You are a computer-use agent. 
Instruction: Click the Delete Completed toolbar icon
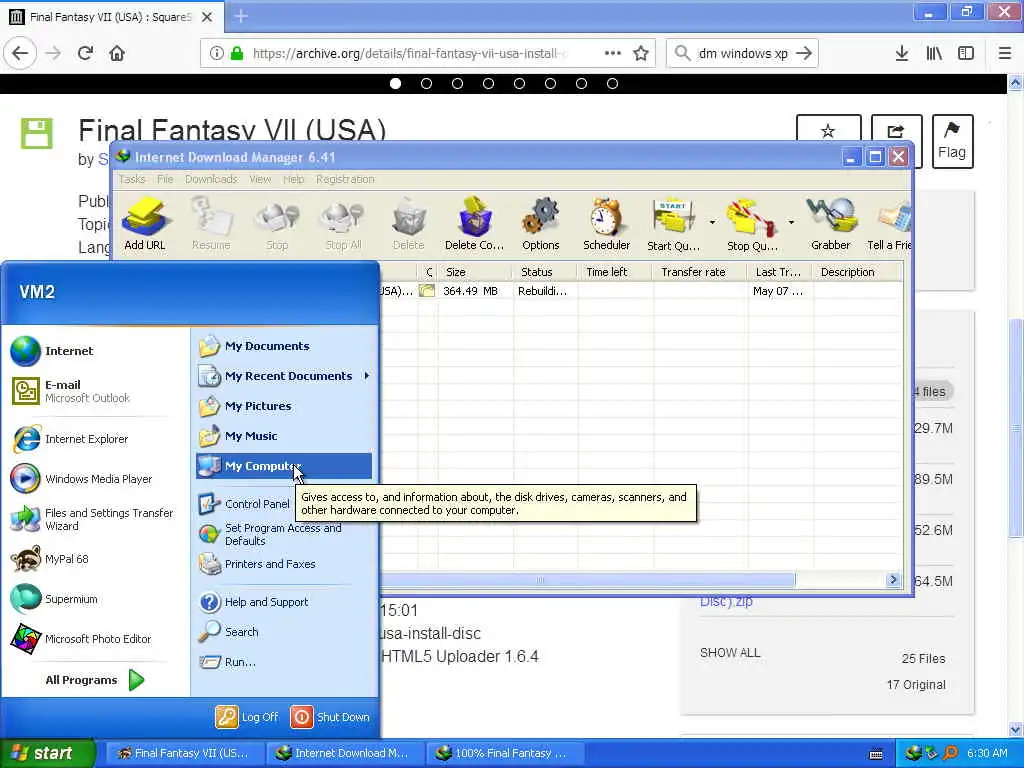[474, 224]
